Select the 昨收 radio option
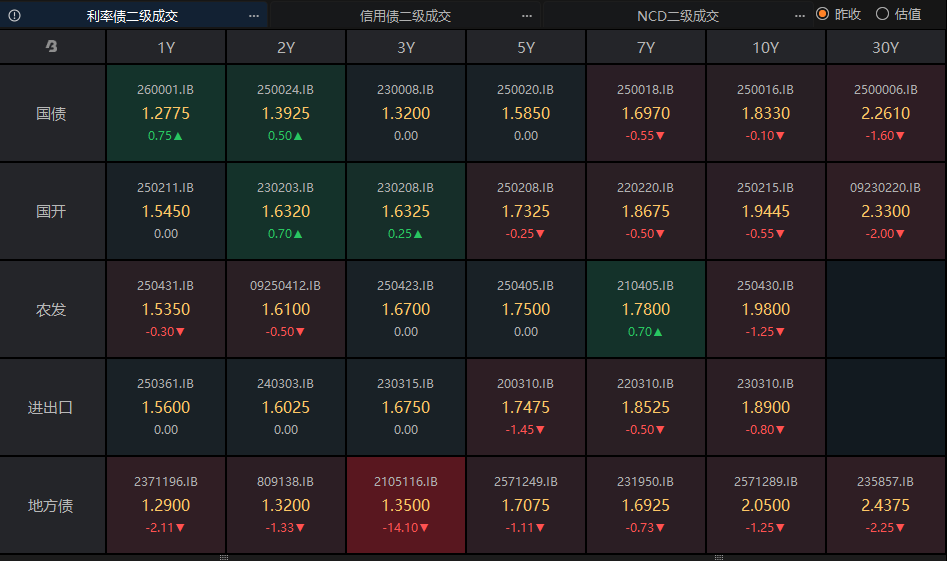 [823, 14]
